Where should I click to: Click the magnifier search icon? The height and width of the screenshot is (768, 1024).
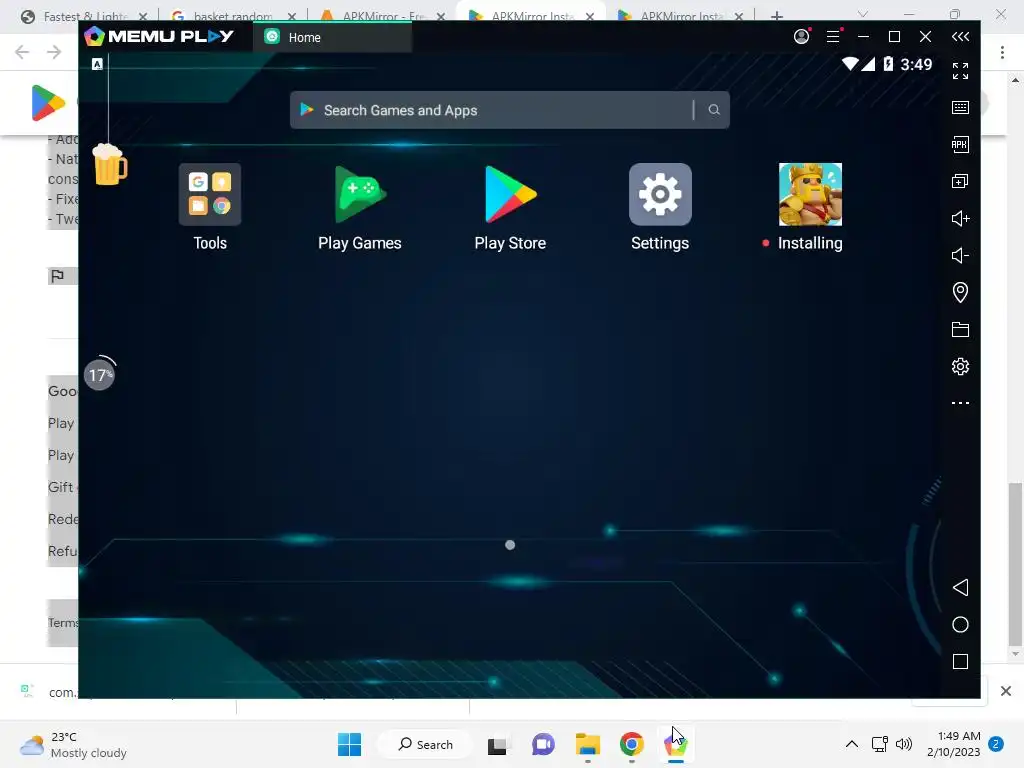coord(714,110)
